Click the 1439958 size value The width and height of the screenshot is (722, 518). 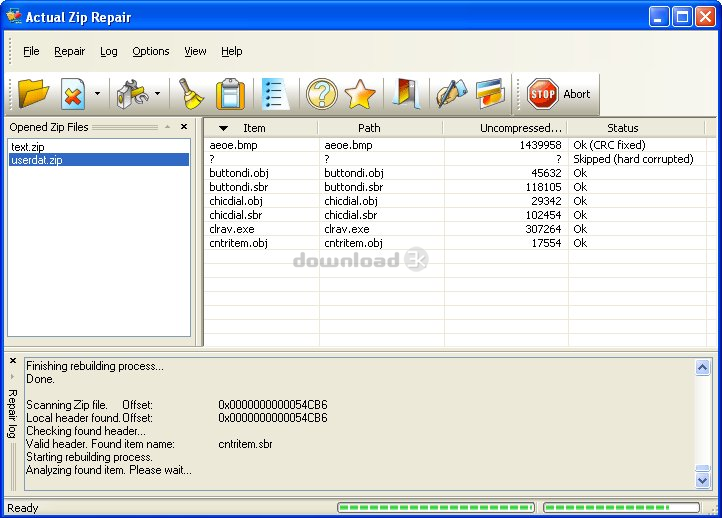(x=541, y=145)
